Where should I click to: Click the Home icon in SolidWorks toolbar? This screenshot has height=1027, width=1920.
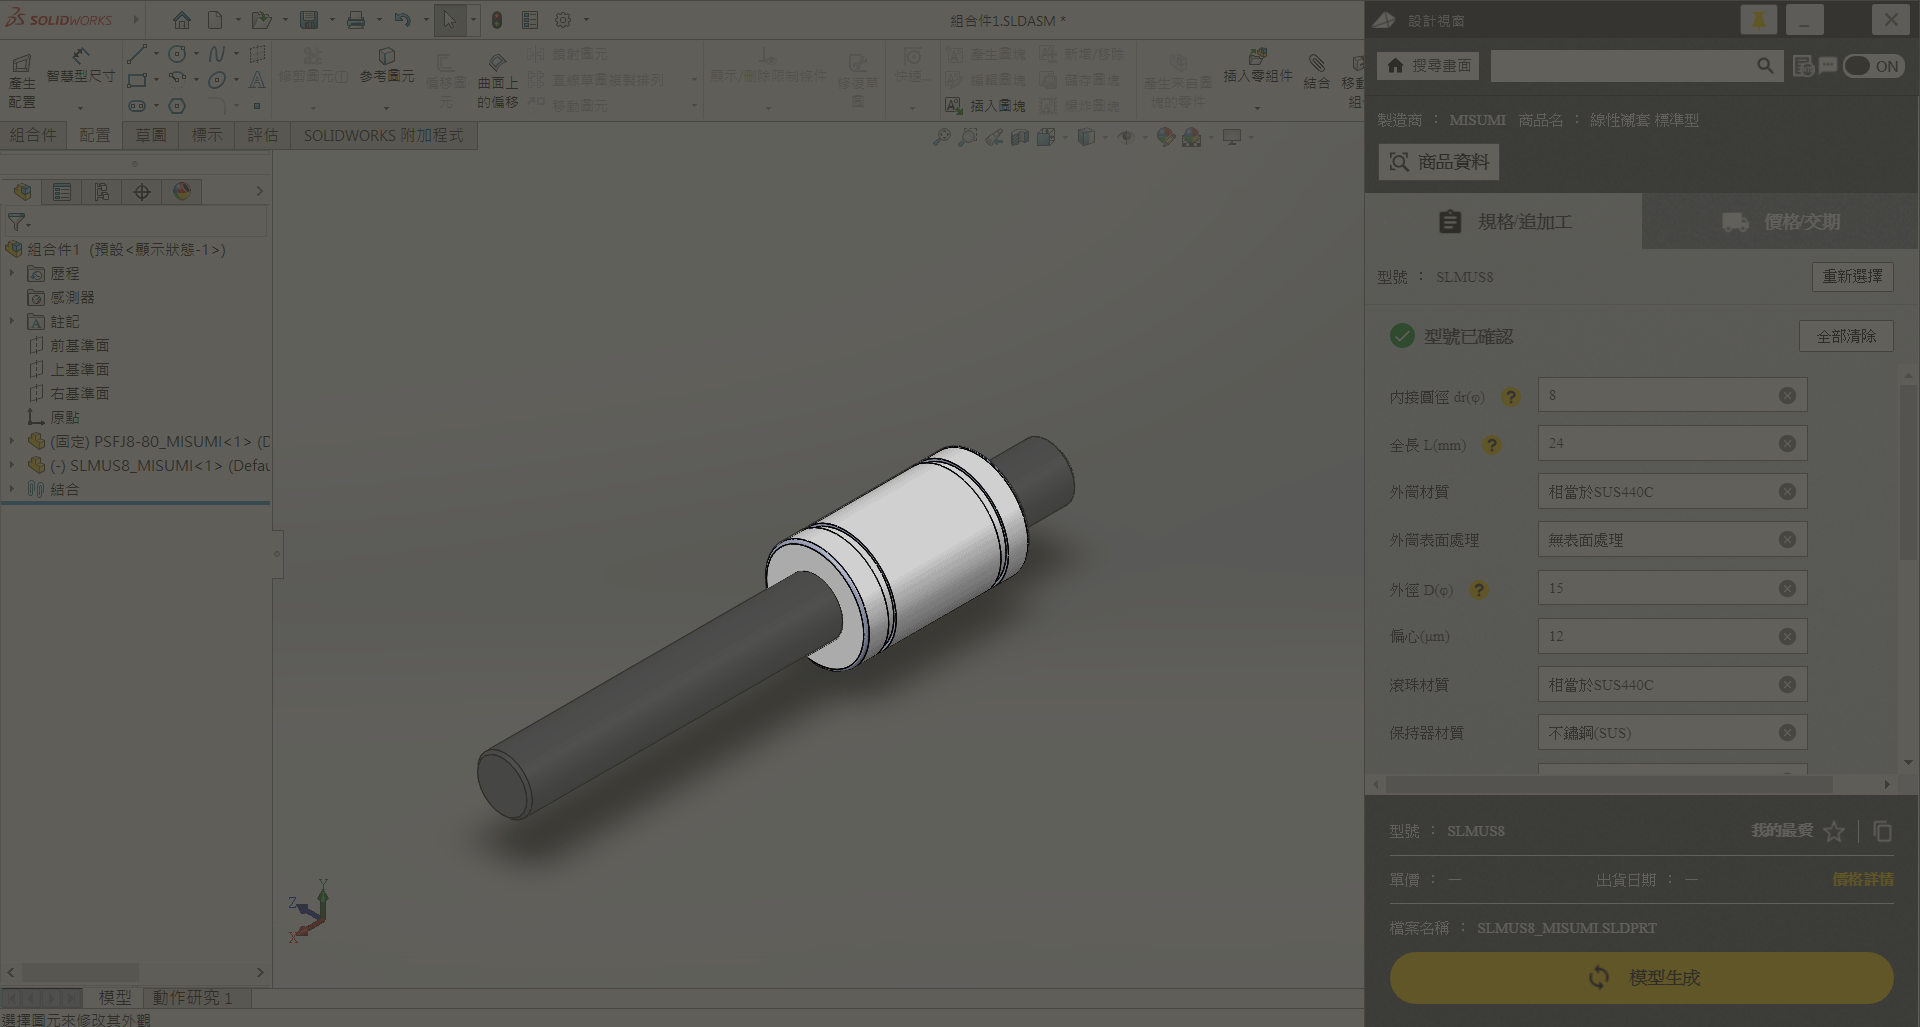(x=181, y=20)
